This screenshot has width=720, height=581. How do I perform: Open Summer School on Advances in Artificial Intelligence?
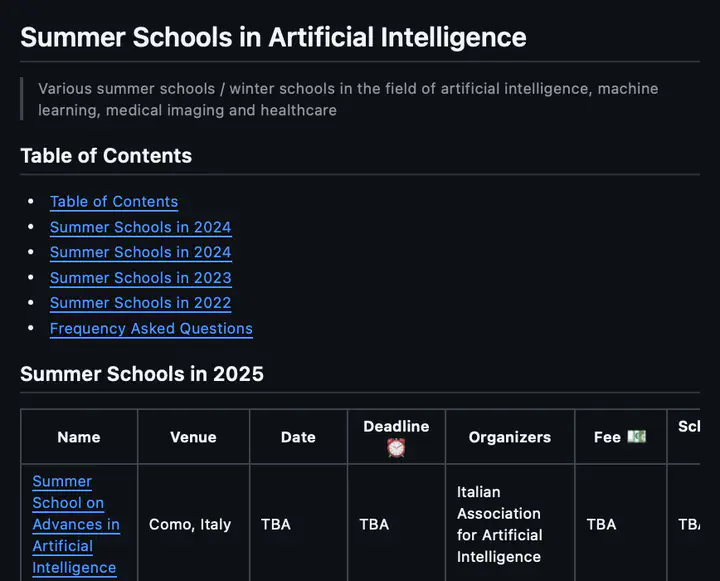click(76, 525)
